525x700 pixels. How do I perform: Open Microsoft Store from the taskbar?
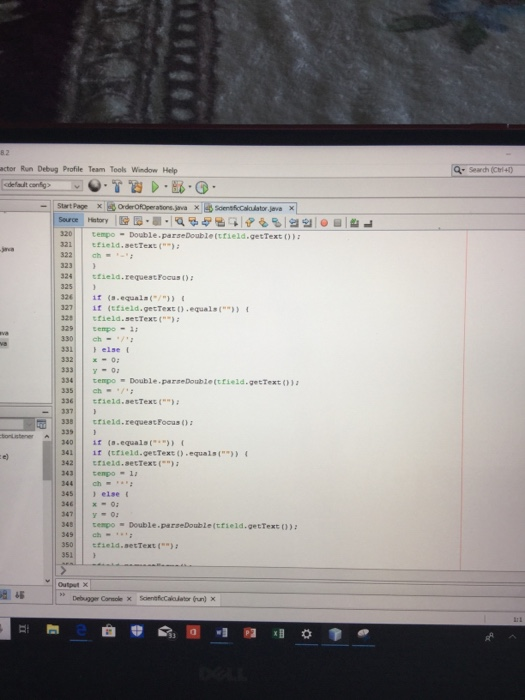108,630
